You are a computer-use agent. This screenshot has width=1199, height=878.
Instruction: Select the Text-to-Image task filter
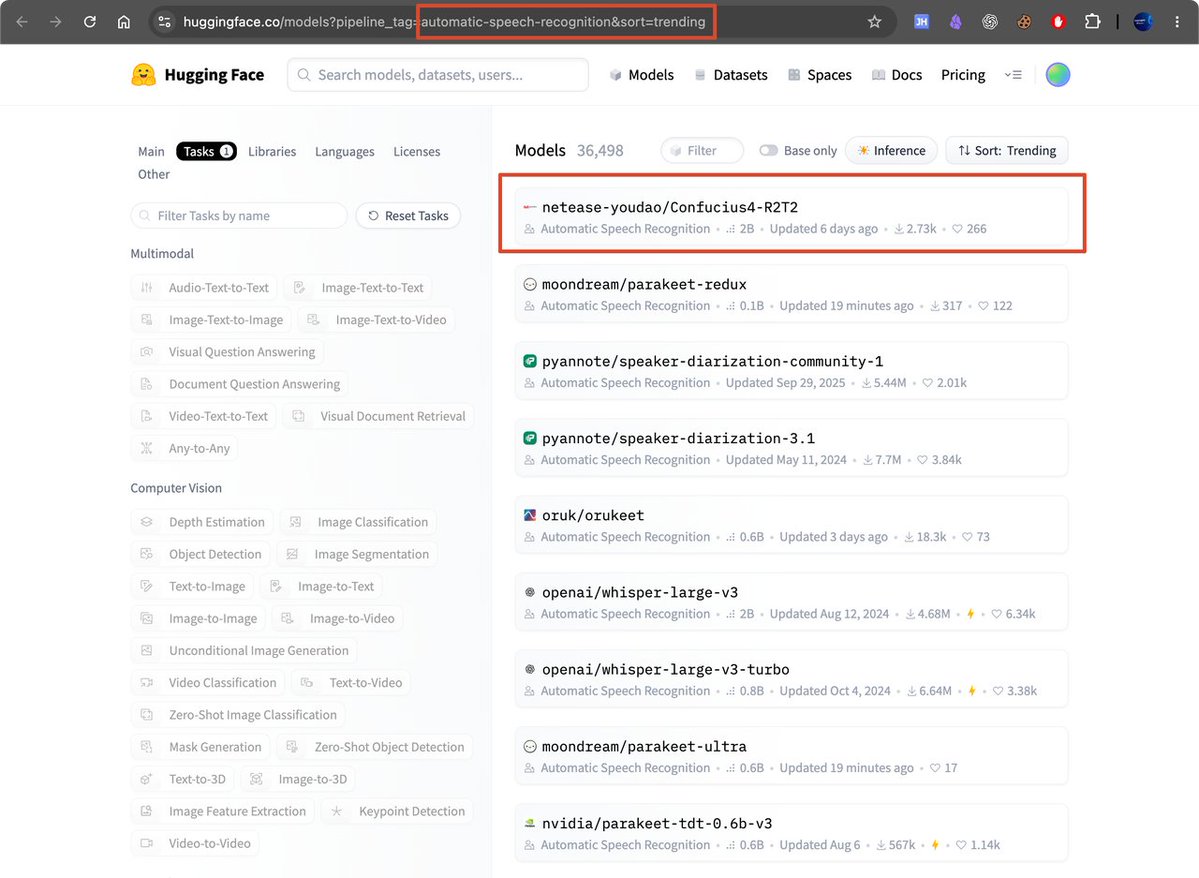pyautogui.click(x=193, y=587)
